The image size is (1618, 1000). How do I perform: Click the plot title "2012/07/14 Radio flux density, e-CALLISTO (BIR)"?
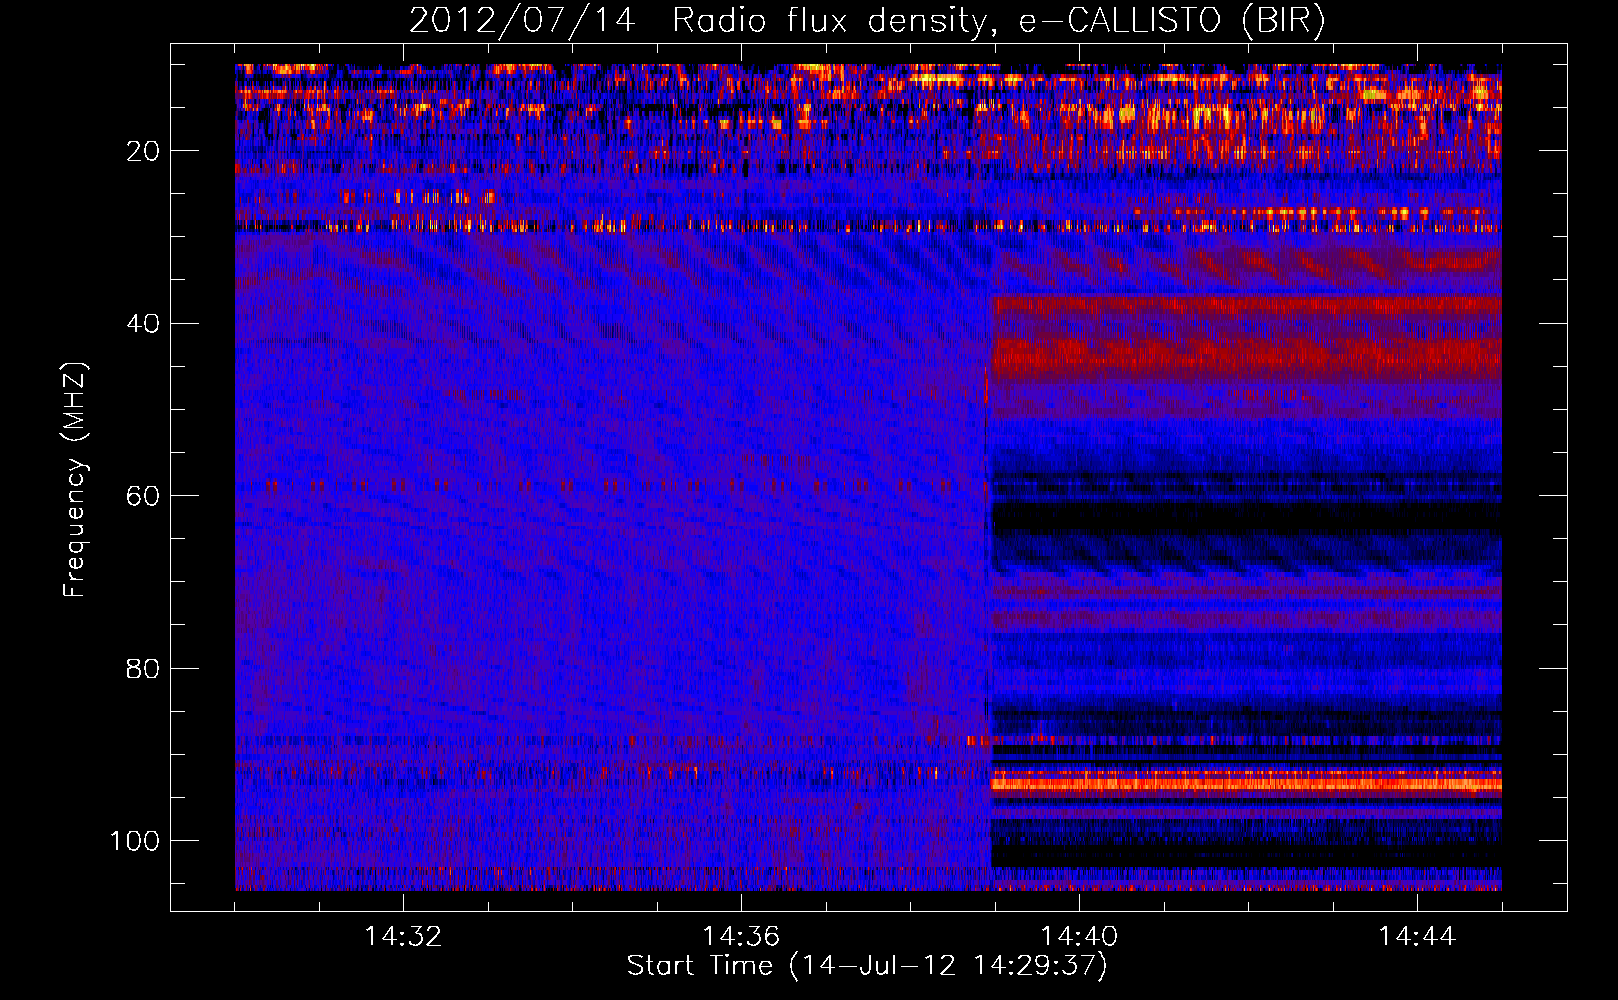point(867,20)
